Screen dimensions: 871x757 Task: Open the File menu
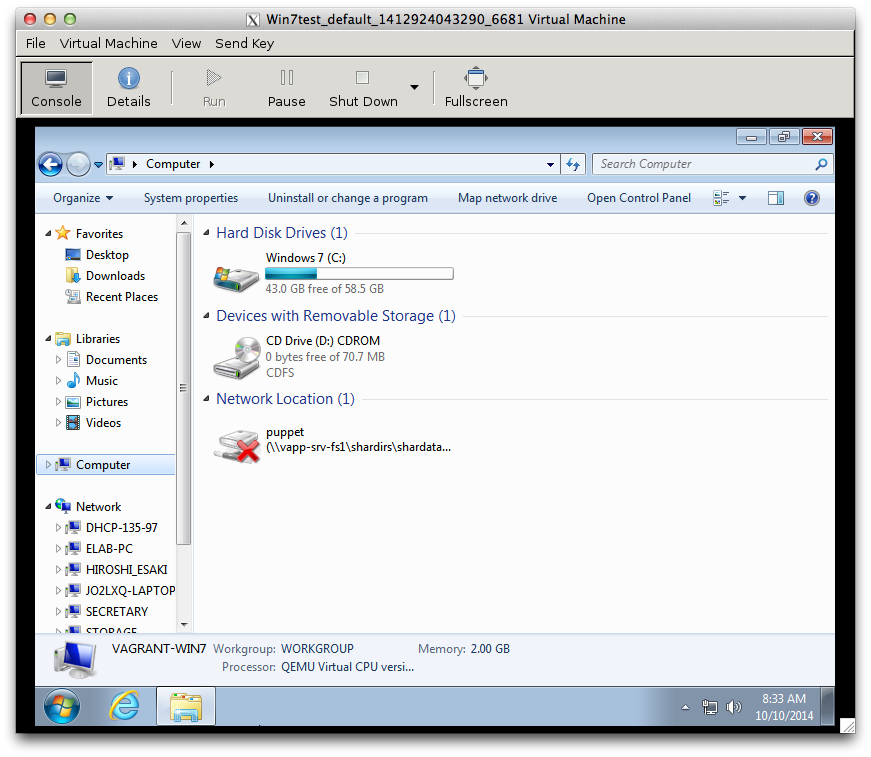[36, 43]
